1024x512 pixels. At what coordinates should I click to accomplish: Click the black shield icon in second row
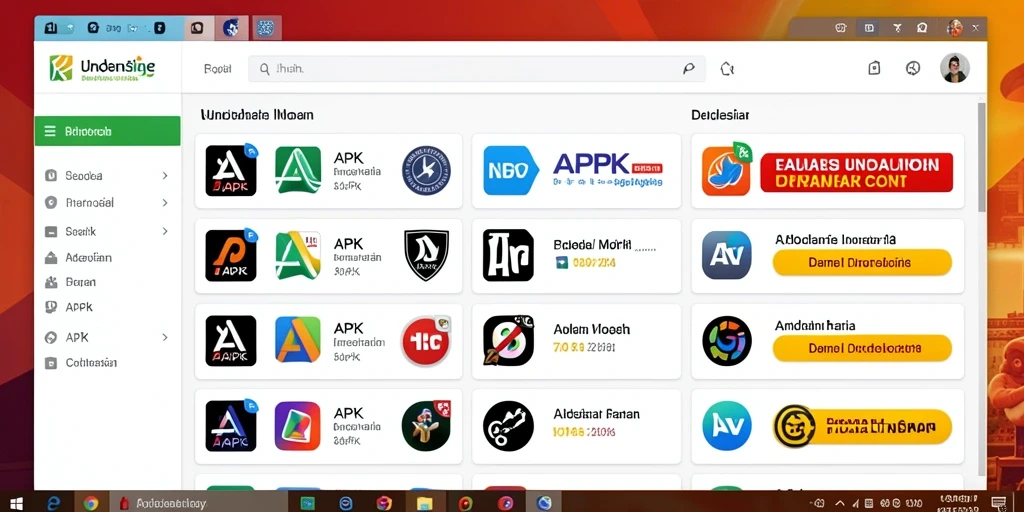click(426, 255)
